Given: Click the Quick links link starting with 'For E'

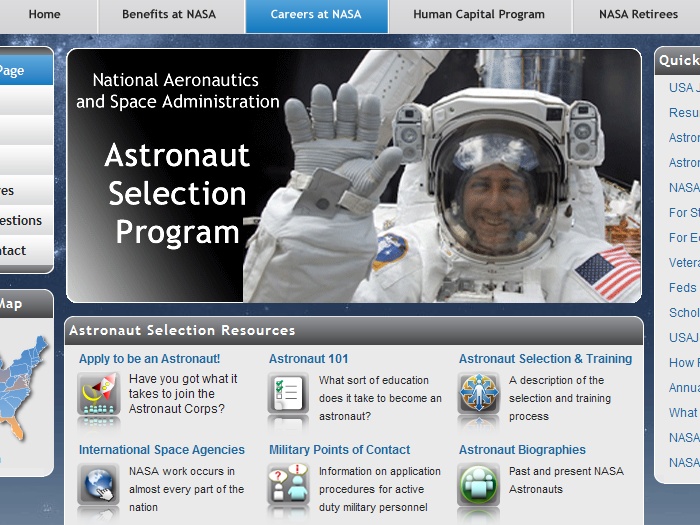Looking at the screenshot, I should 684,238.
